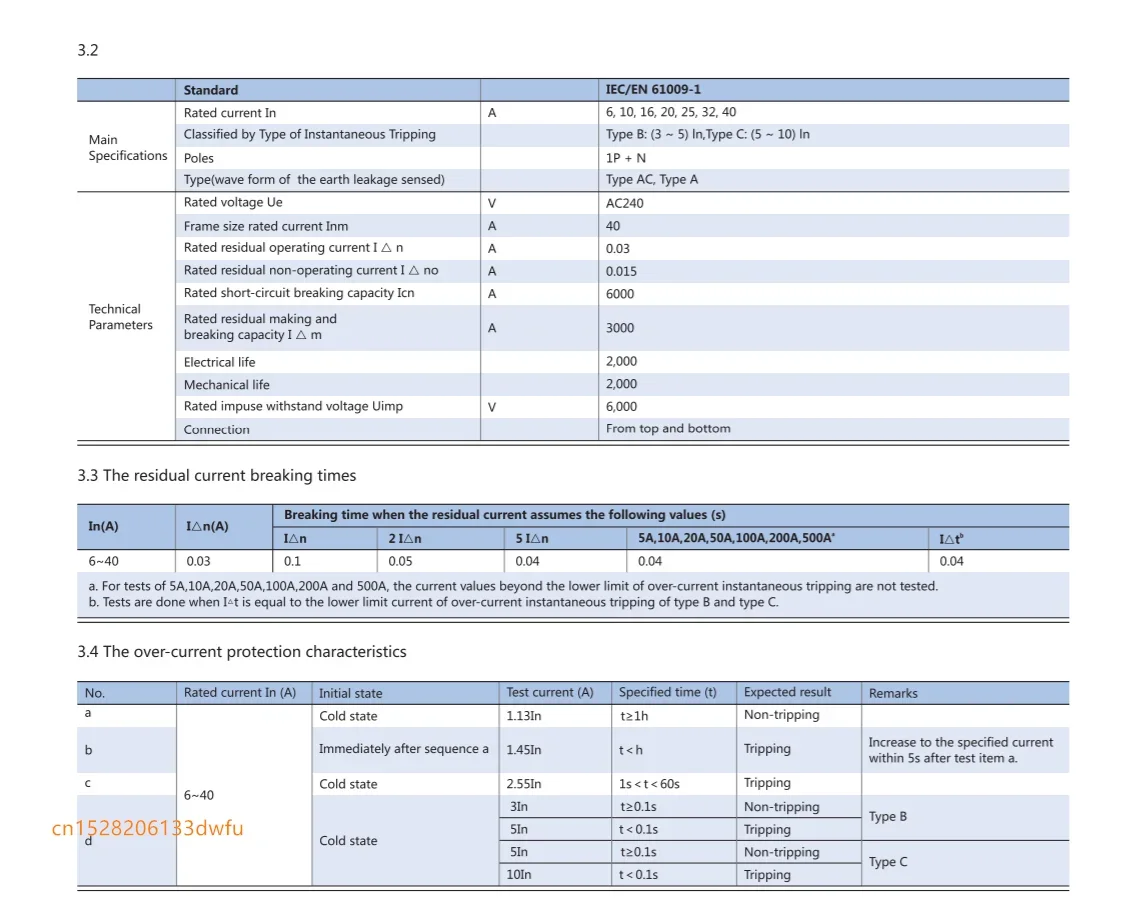Select the "Breaking time when the residual current" header

(x=504, y=515)
